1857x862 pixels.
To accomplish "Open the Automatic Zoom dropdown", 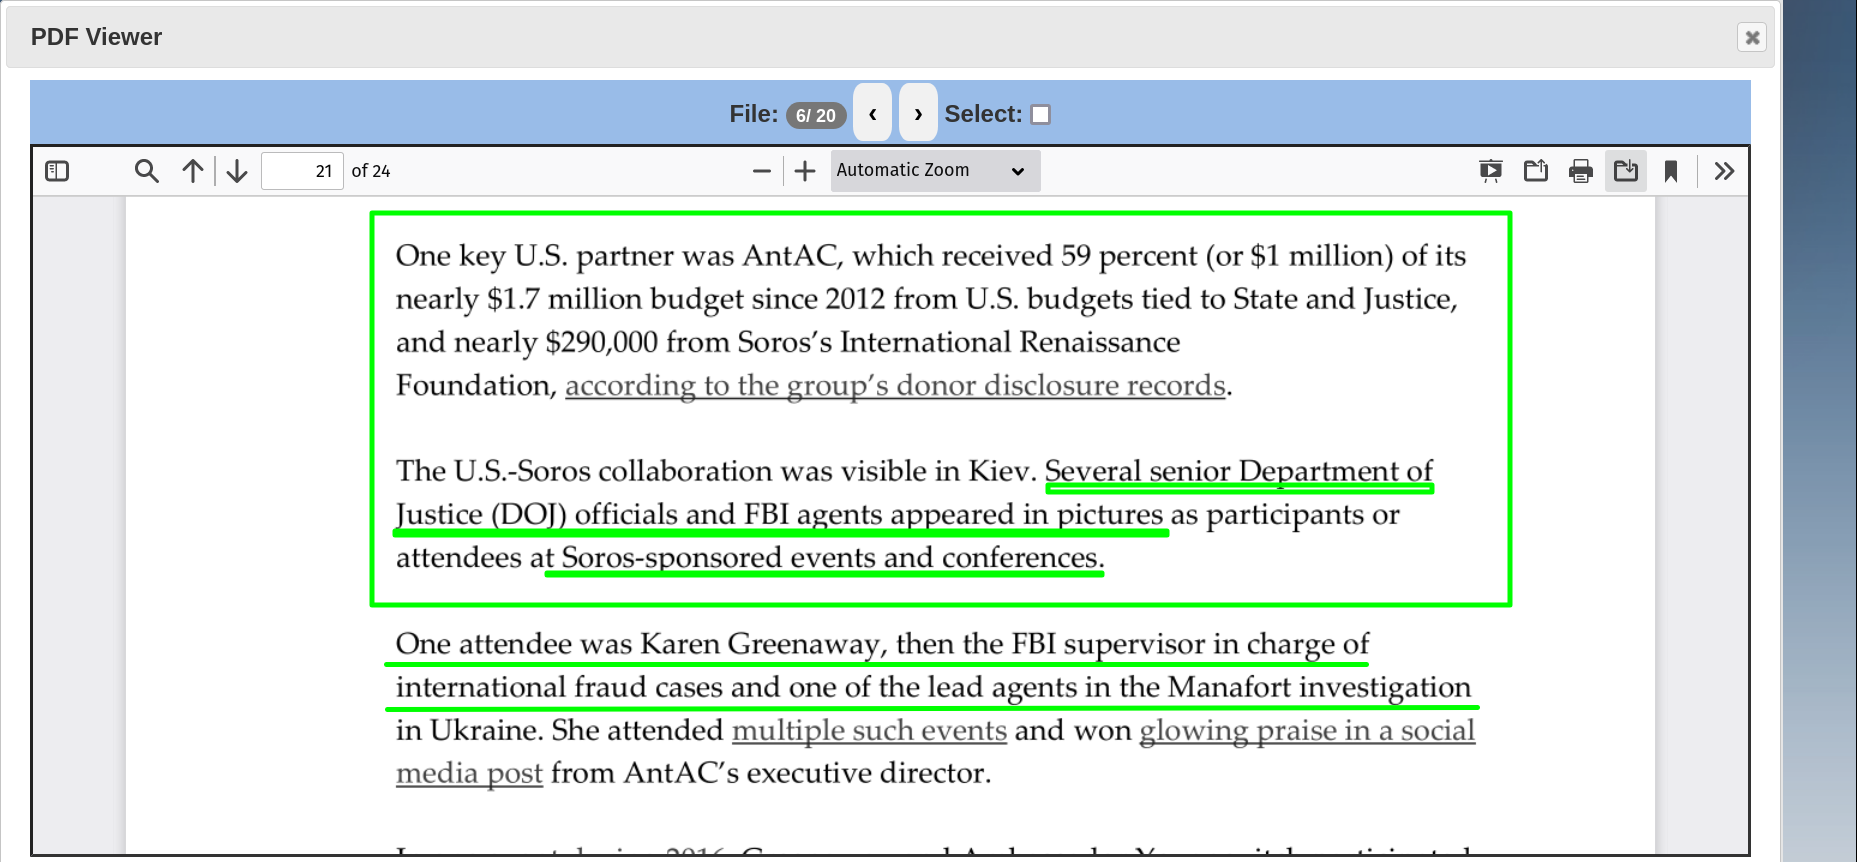I will click(x=935, y=171).
